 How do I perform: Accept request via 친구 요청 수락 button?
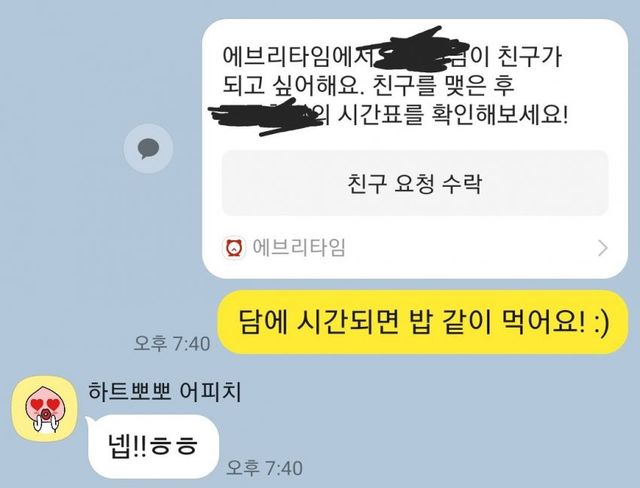[x=415, y=183]
